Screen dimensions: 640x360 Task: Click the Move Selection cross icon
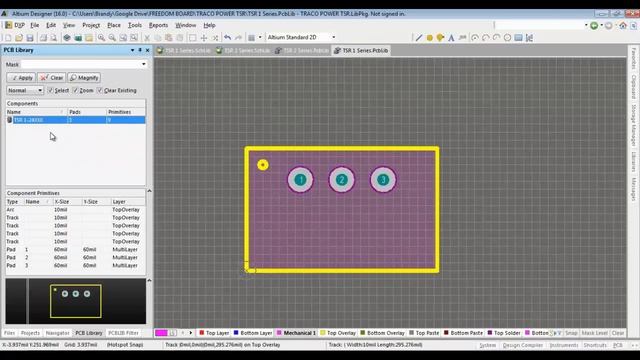(x=204, y=38)
